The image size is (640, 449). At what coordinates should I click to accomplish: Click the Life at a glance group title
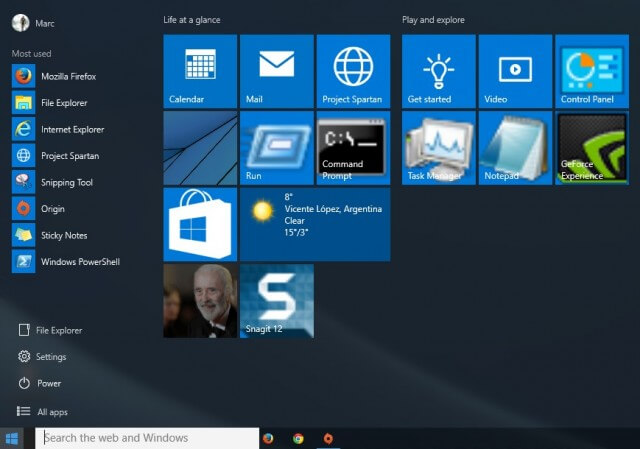[x=192, y=20]
